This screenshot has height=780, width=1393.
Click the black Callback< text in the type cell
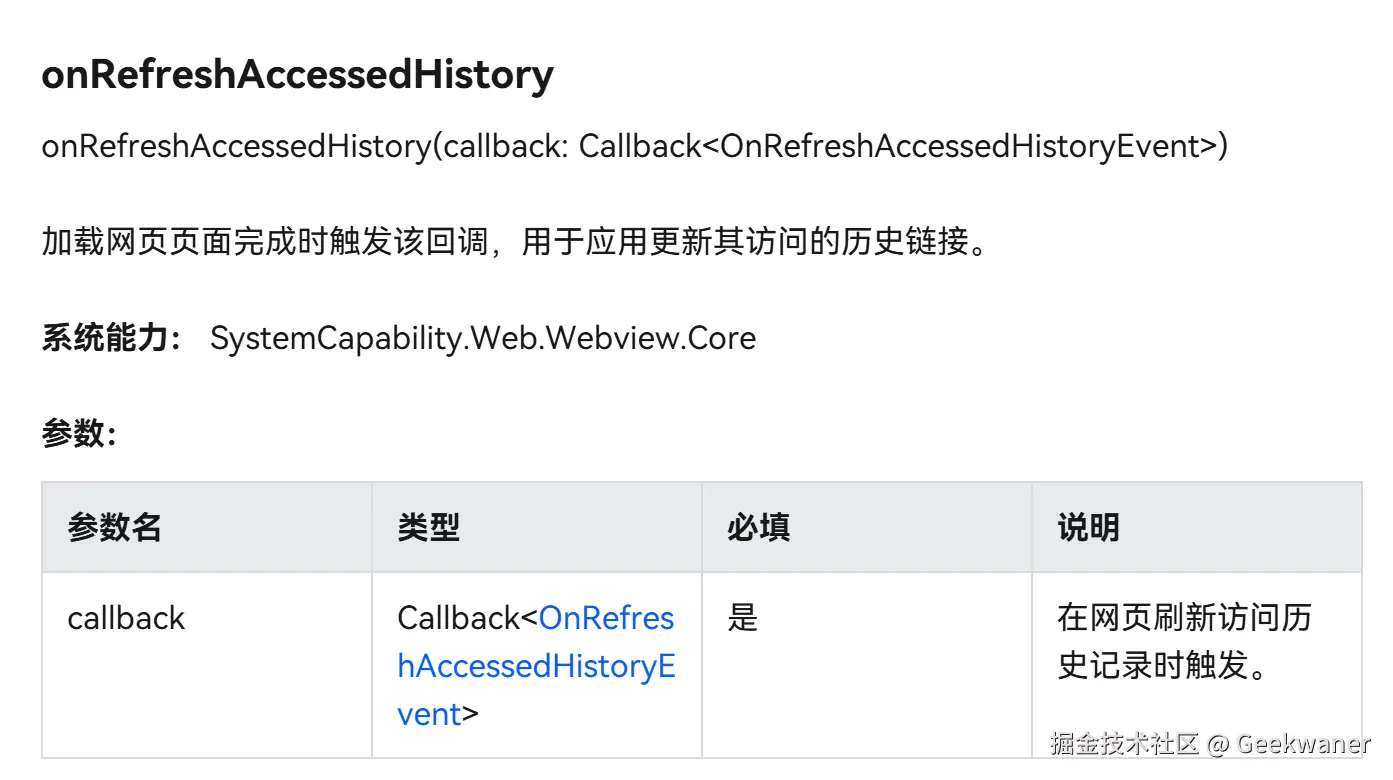click(467, 618)
